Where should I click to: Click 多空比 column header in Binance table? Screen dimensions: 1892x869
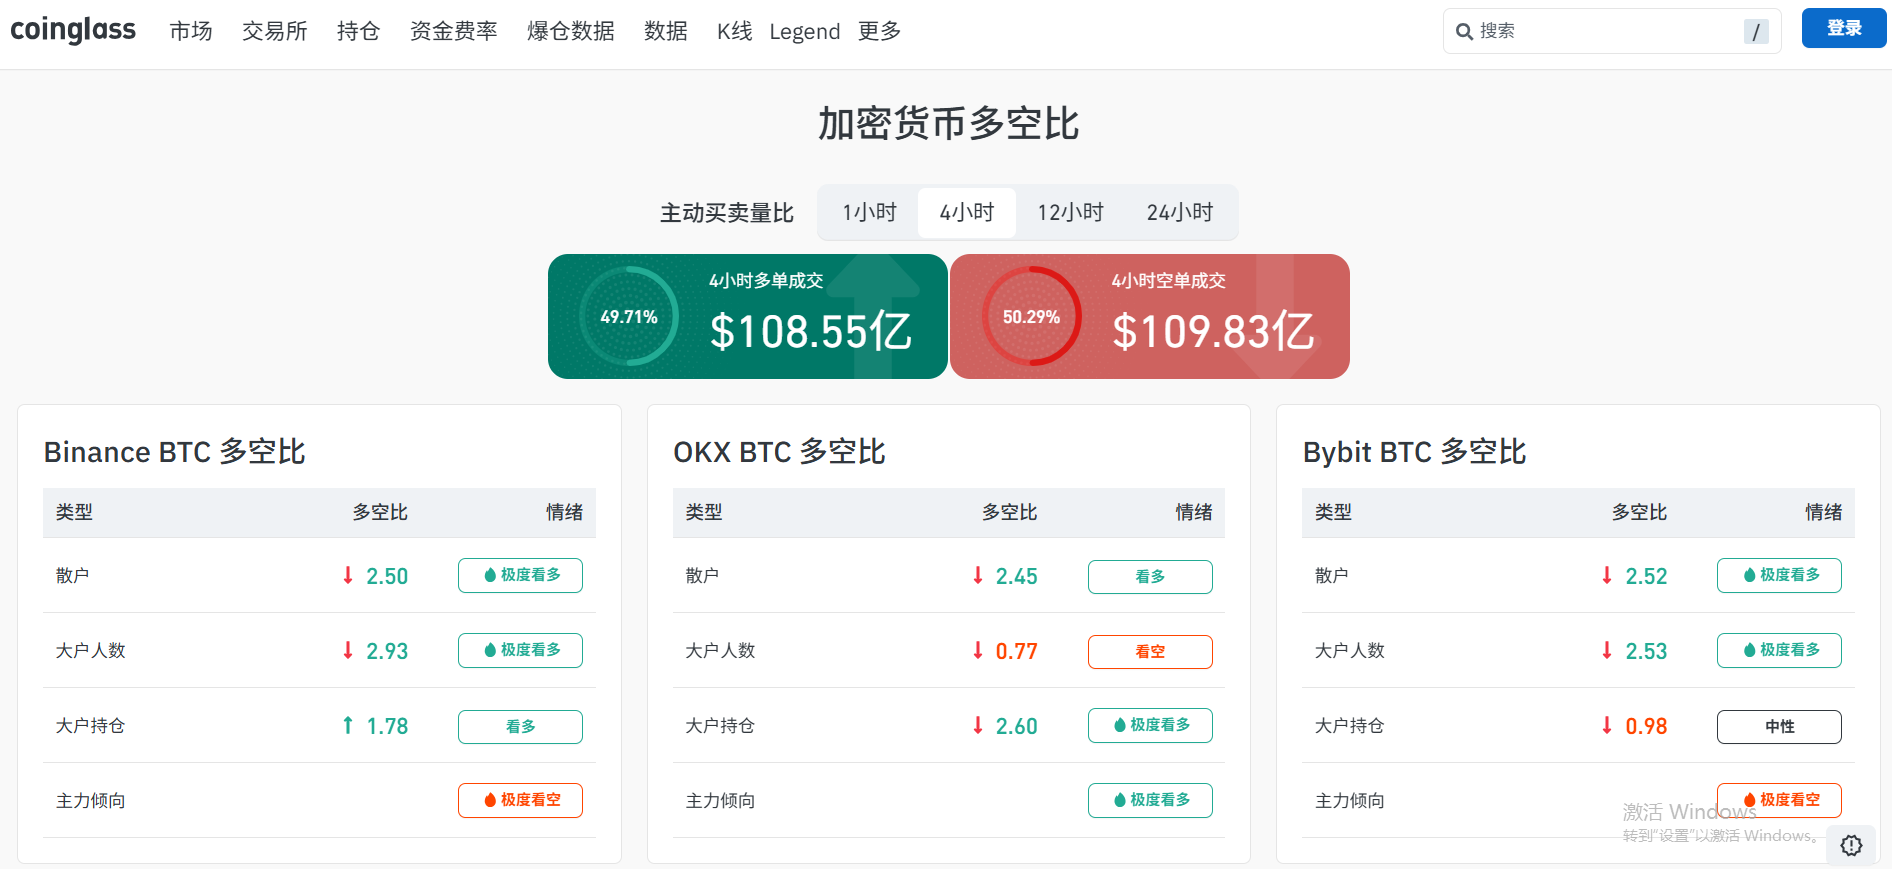tap(380, 512)
